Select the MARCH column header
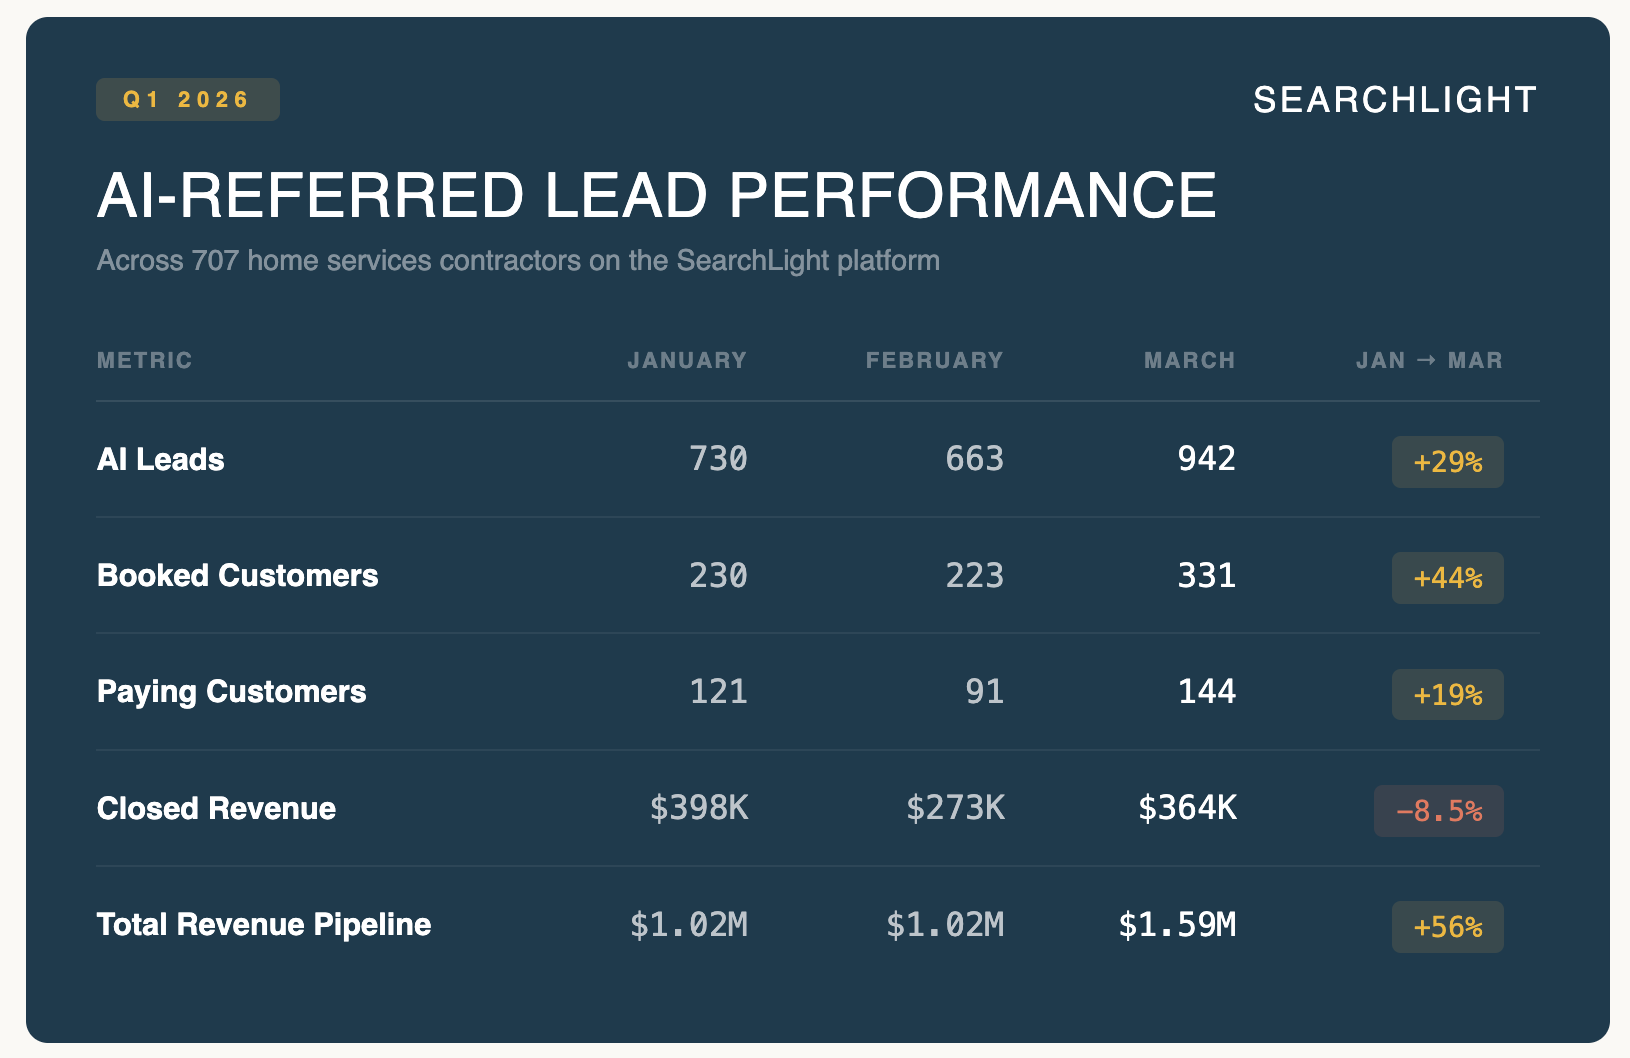 coord(1190,360)
